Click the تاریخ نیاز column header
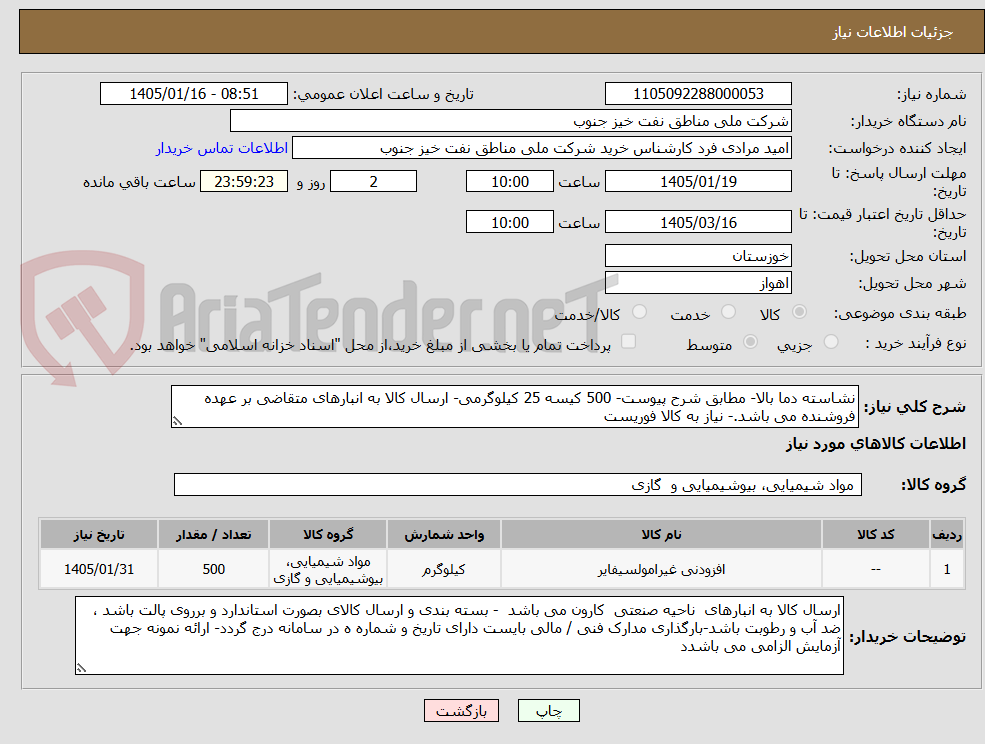The height and width of the screenshot is (744, 985). tap(99, 534)
